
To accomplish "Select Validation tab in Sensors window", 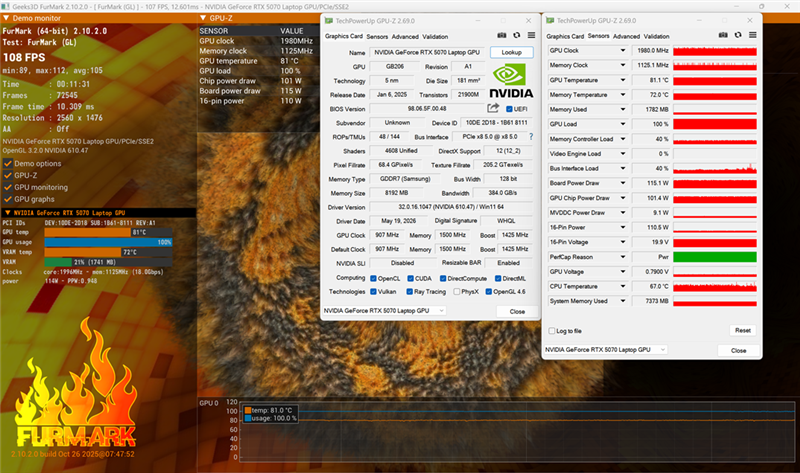I will [x=657, y=37].
